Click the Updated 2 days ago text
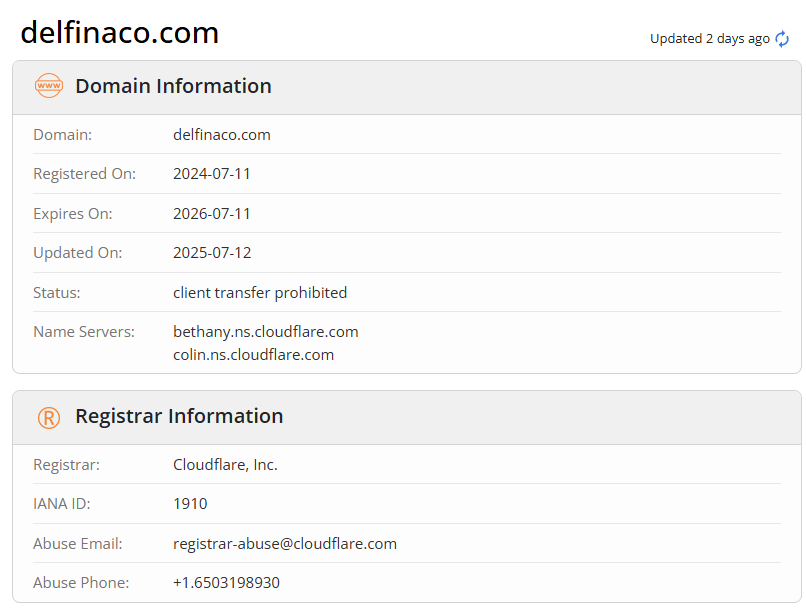Image resolution: width=806 pixels, height=616 pixels. click(x=709, y=39)
